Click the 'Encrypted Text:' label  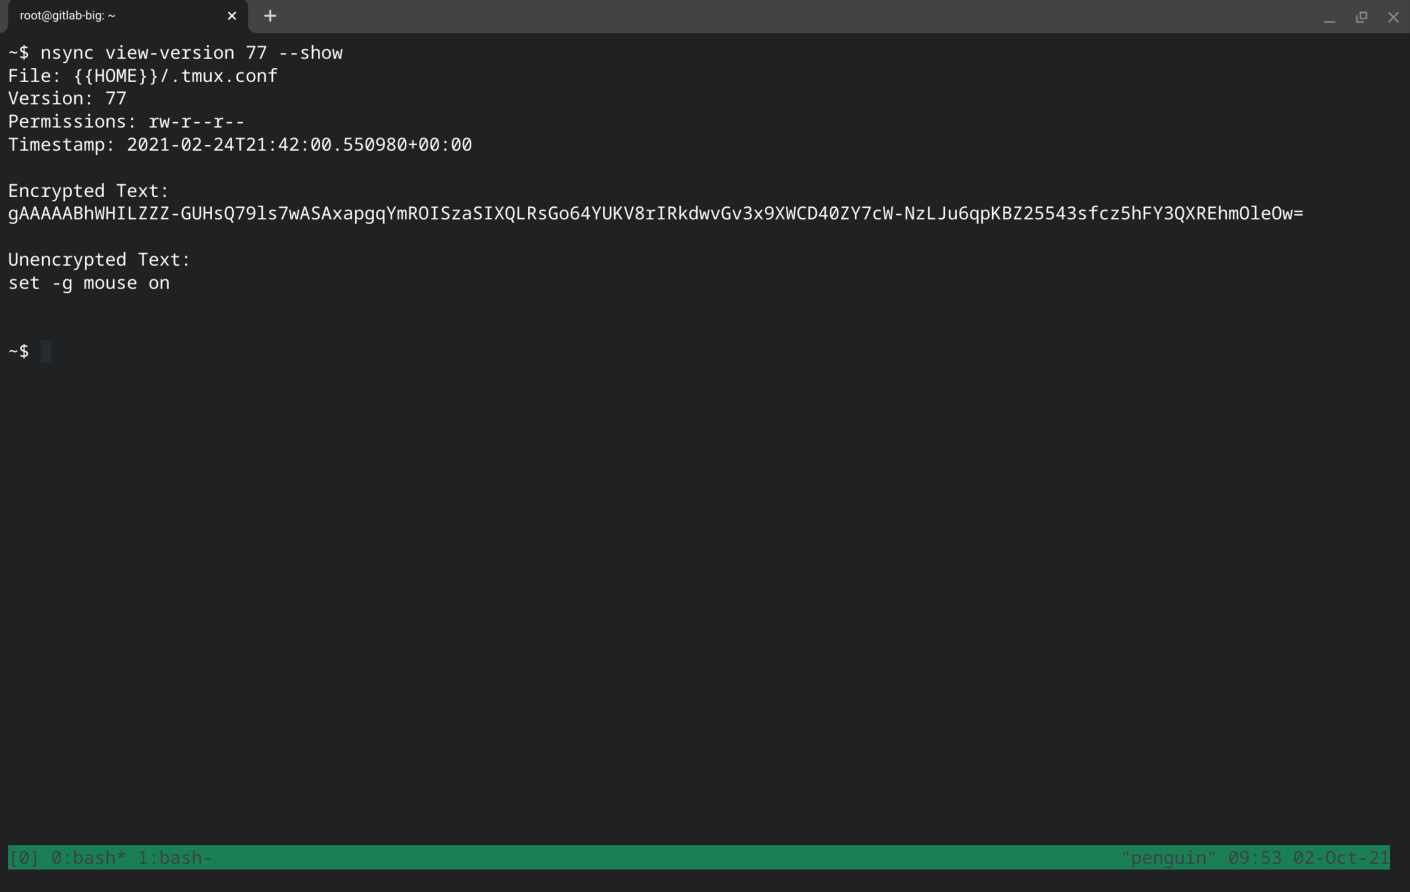(89, 191)
